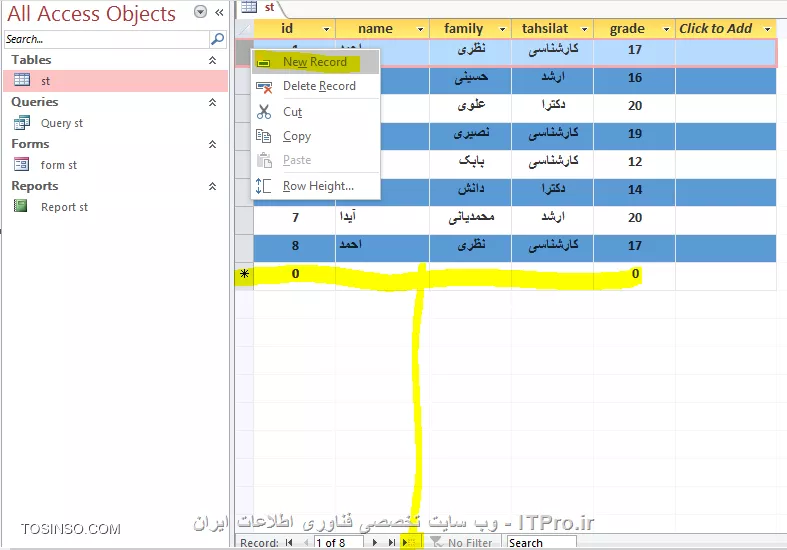Click datasheet icon on the st tab

tap(249, 7)
